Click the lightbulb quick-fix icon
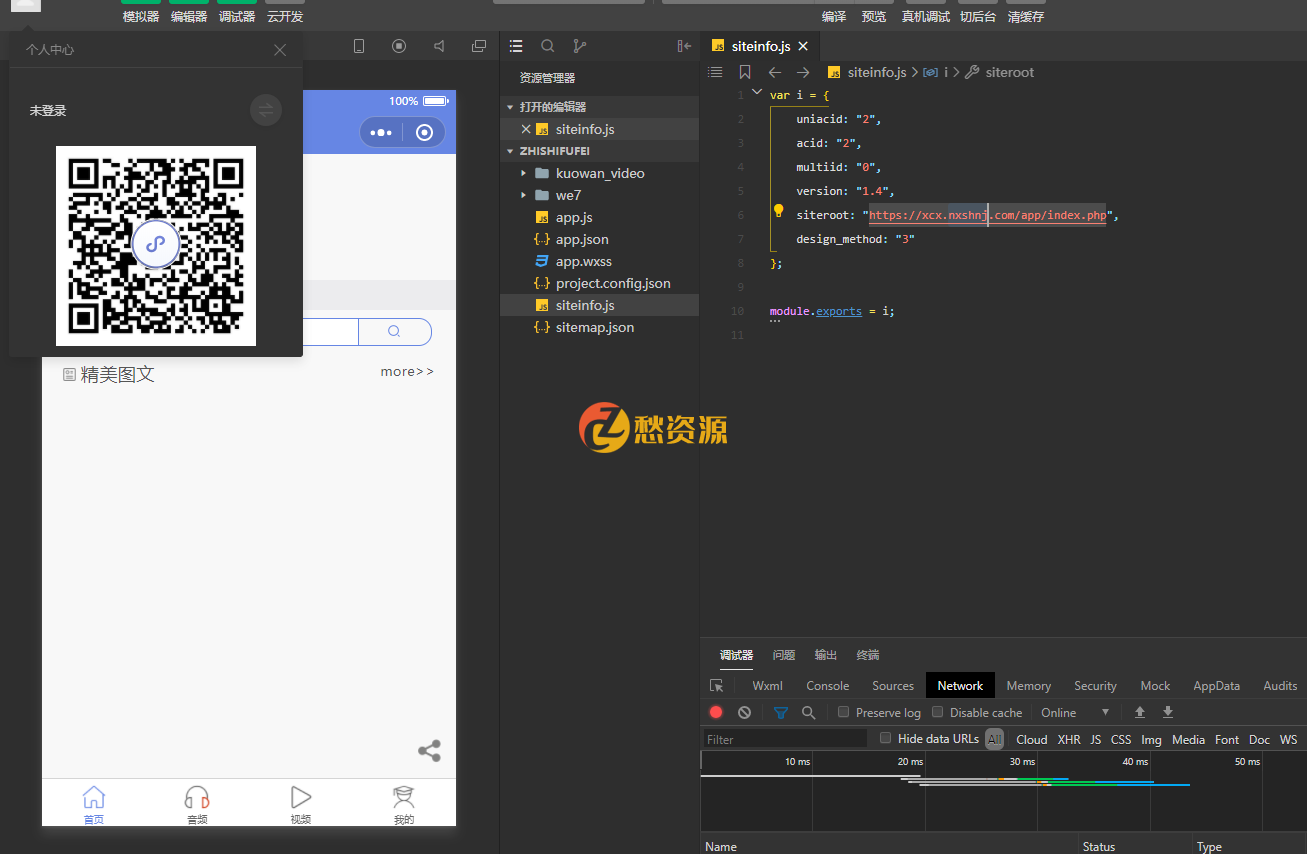 click(778, 211)
